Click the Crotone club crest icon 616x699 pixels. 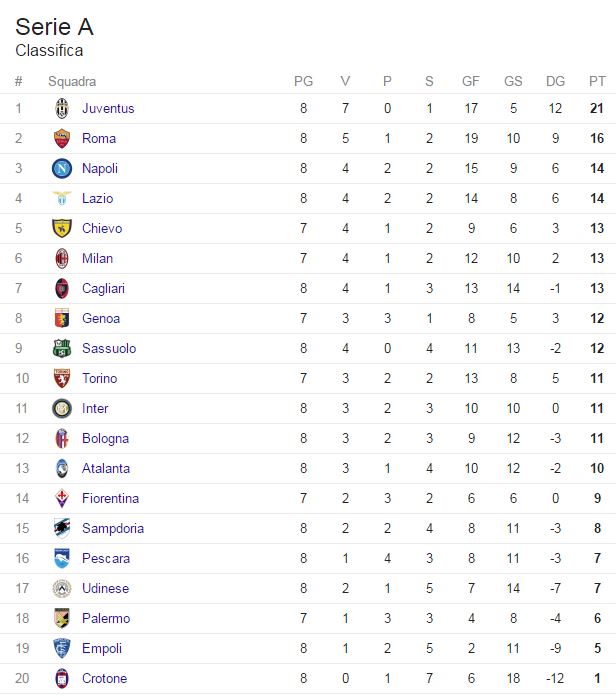tap(62, 678)
